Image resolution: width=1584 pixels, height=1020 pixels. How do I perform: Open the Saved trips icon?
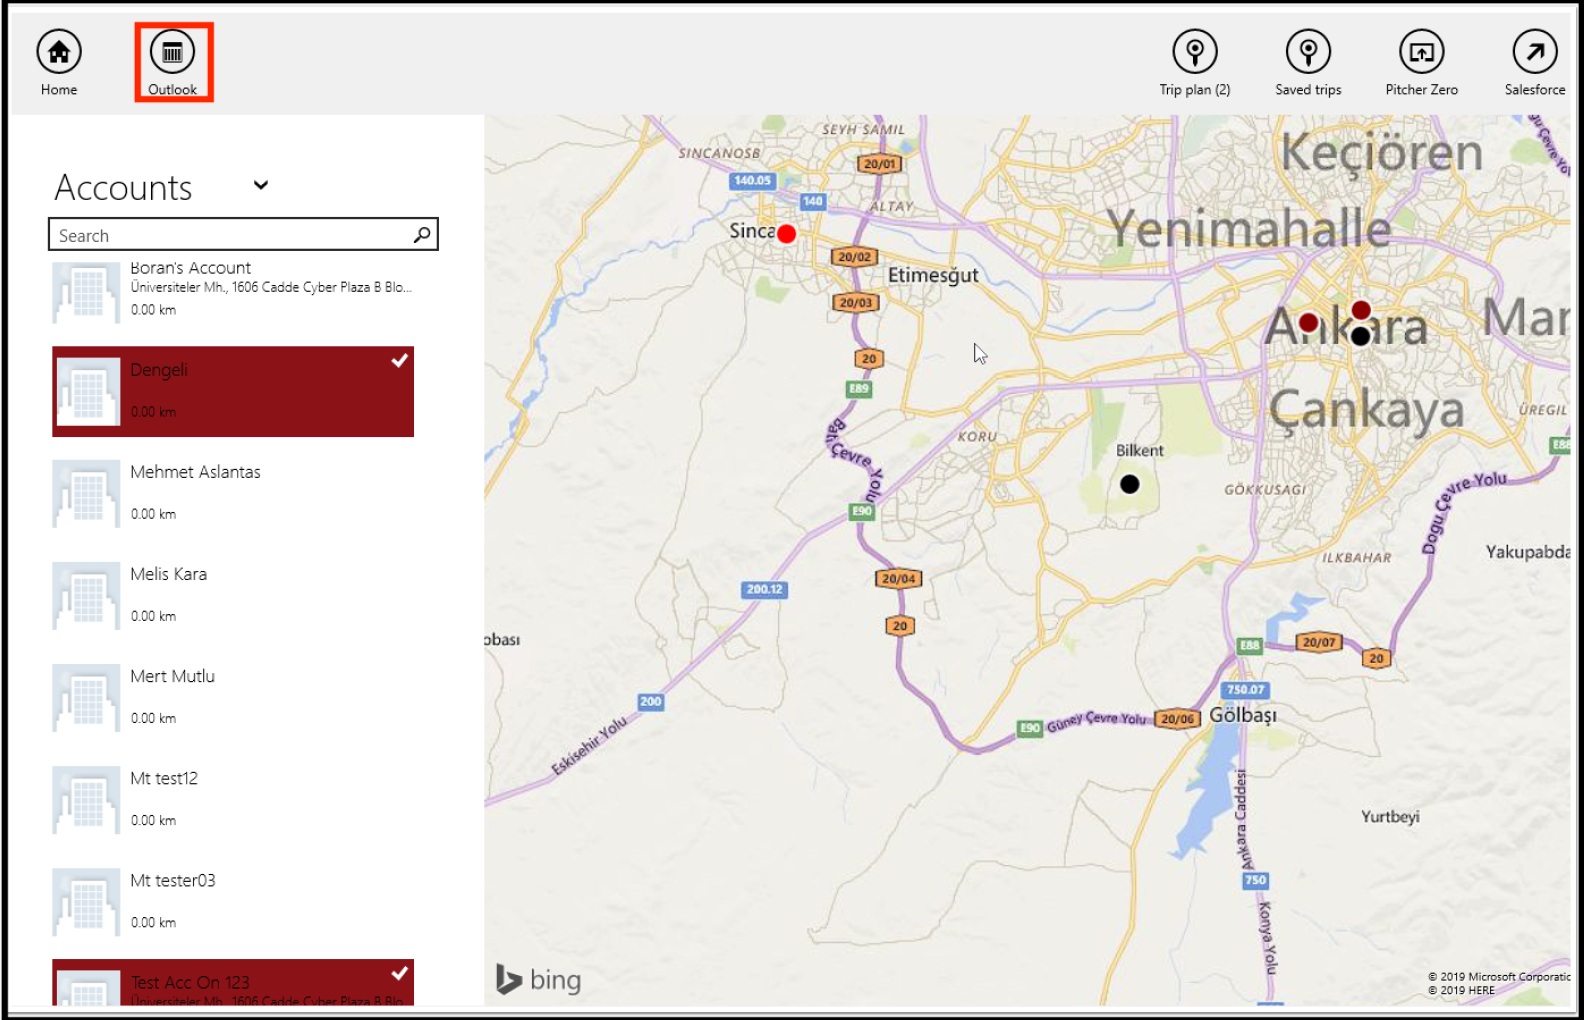(1308, 52)
